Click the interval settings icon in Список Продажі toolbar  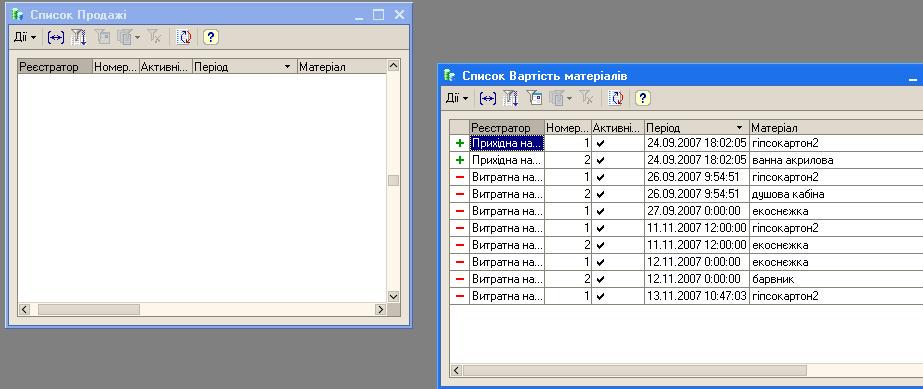click(55, 37)
